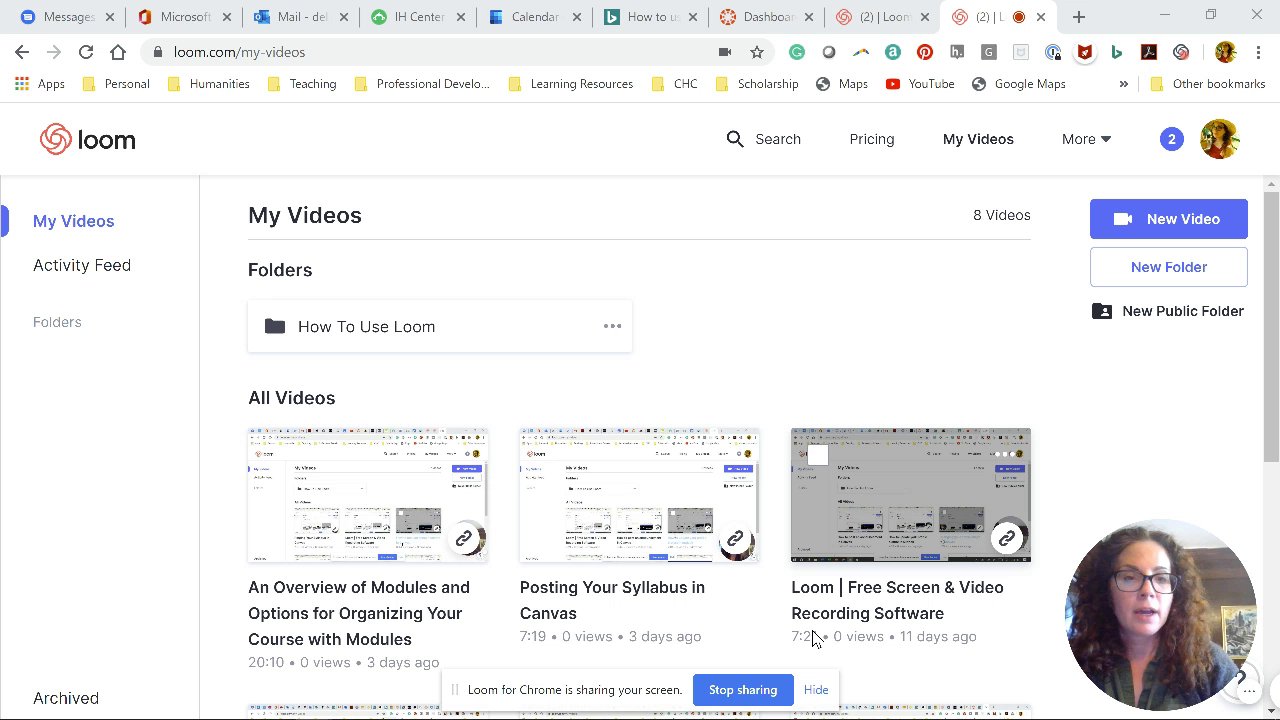This screenshot has width=1280, height=720.
Task: Open the YouTube bookmark
Action: (920, 84)
